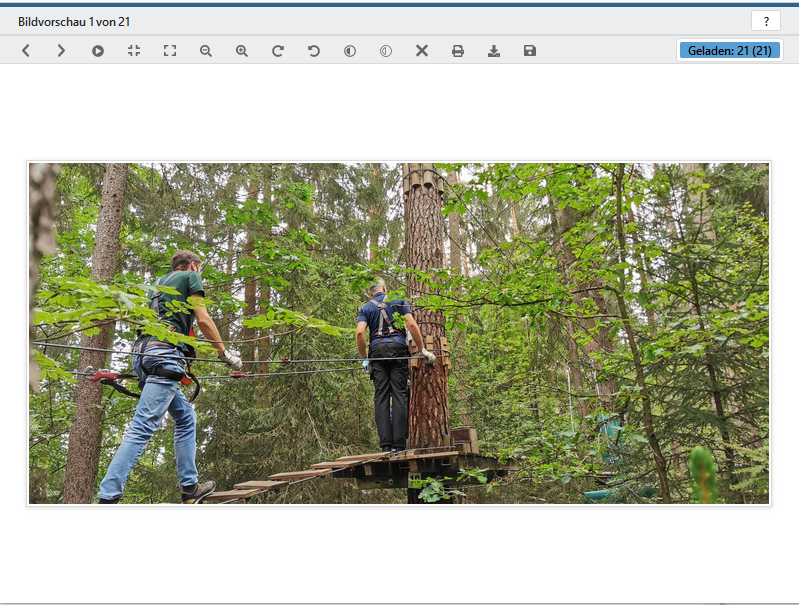
Task: Open help with the question mark button
Action: coord(765,21)
